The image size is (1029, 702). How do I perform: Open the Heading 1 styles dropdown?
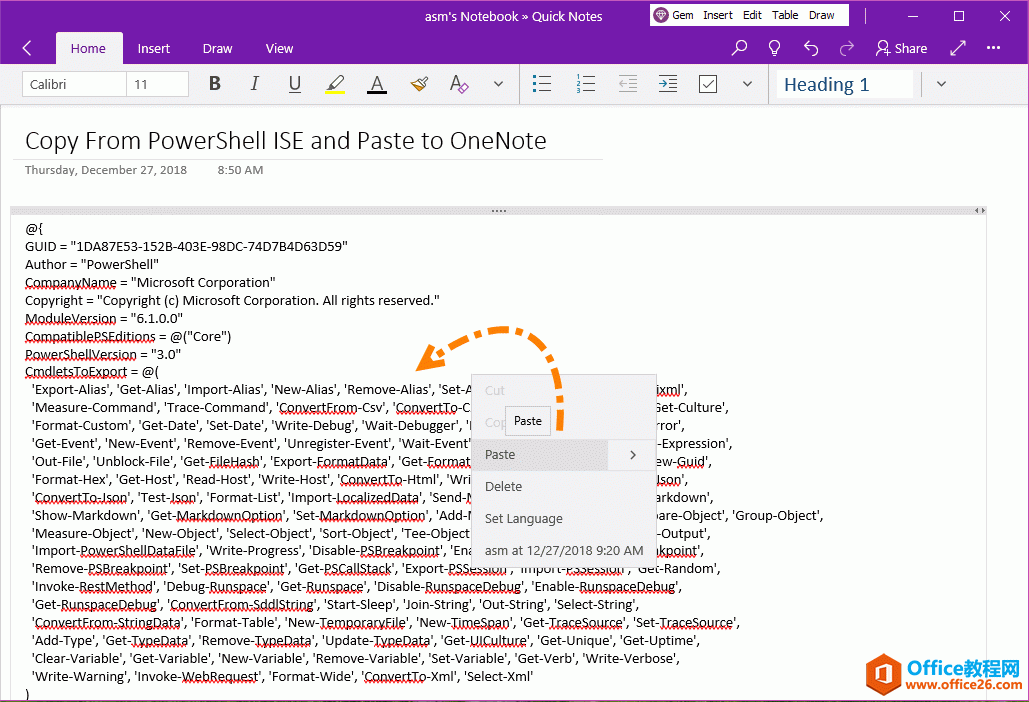(x=941, y=84)
